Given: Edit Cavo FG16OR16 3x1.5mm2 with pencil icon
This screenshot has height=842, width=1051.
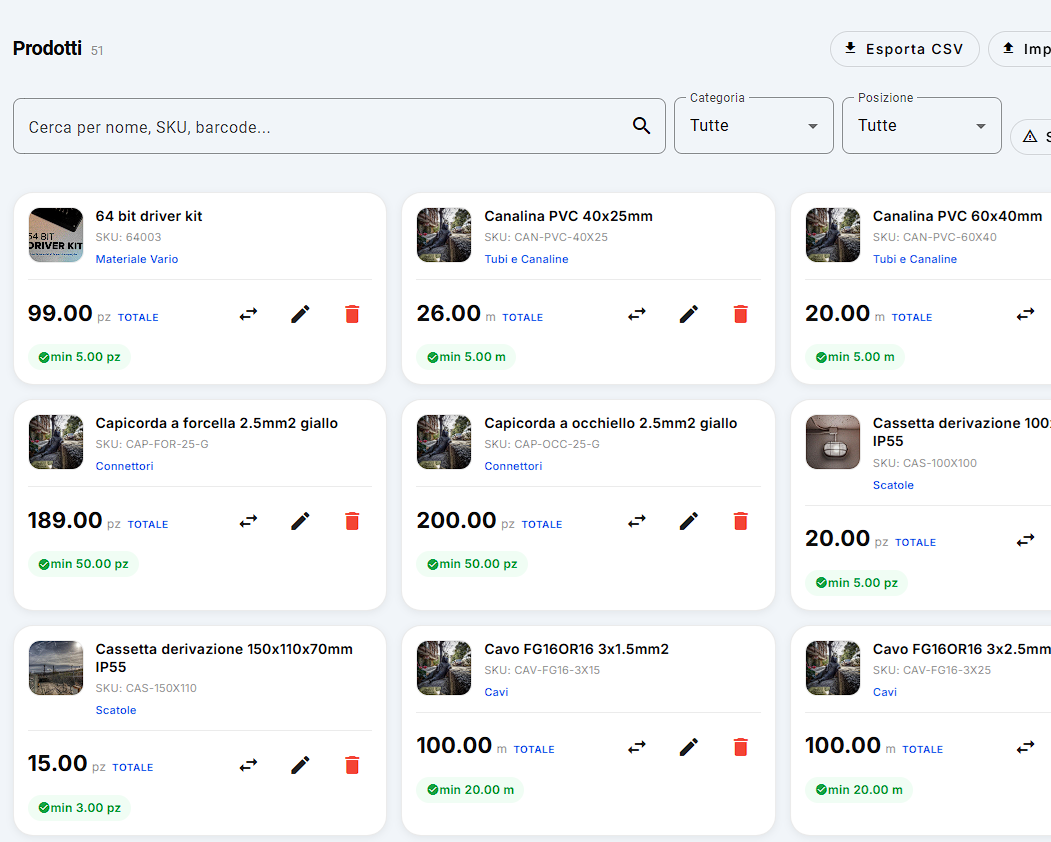Looking at the screenshot, I should coord(689,747).
